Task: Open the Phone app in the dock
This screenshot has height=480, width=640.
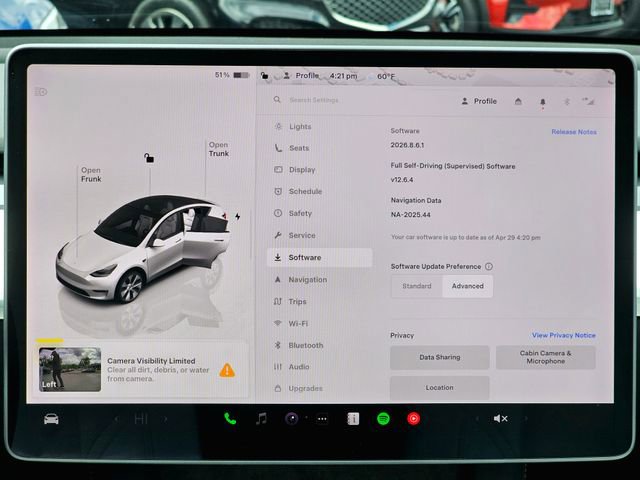Action: (x=230, y=419)
